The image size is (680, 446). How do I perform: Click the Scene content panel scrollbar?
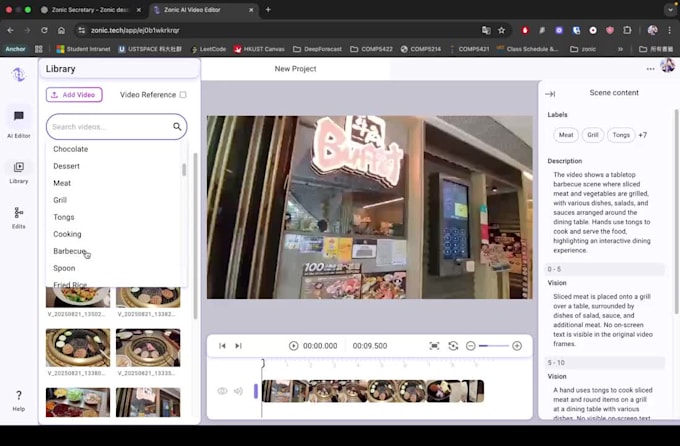click(x=676, y=212)
